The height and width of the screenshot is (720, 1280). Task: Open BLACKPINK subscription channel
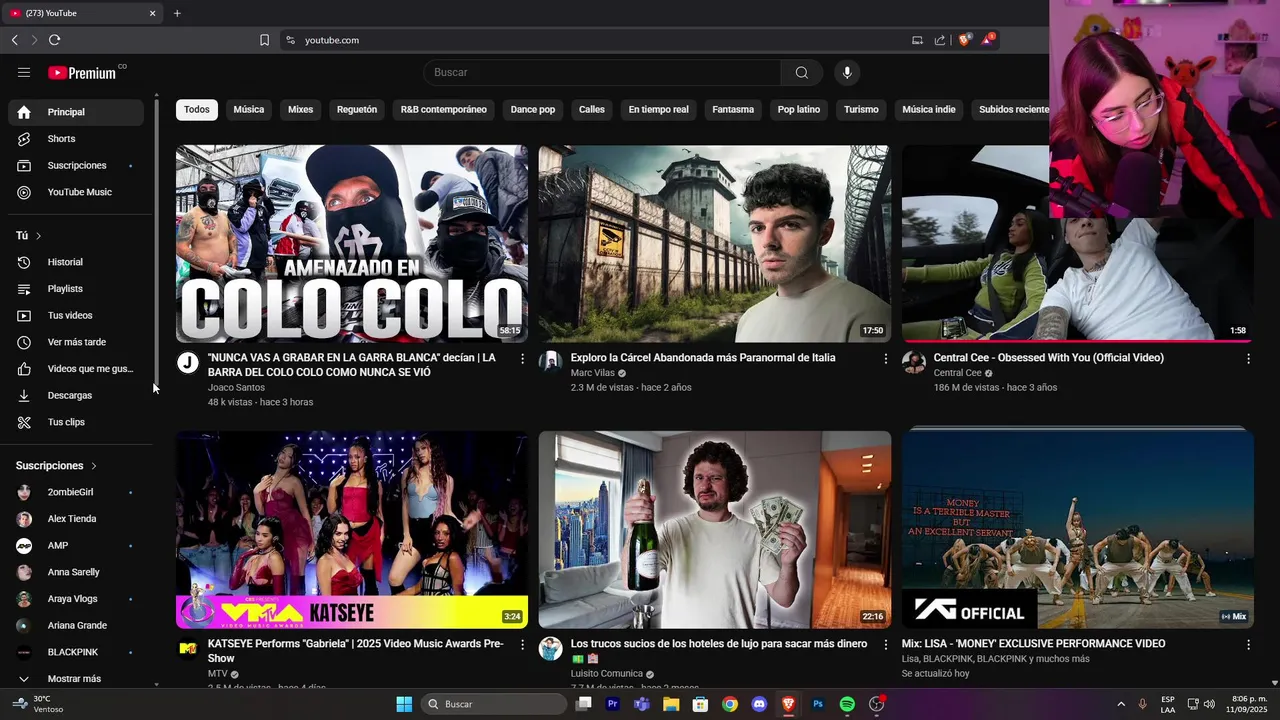[76, 652]
